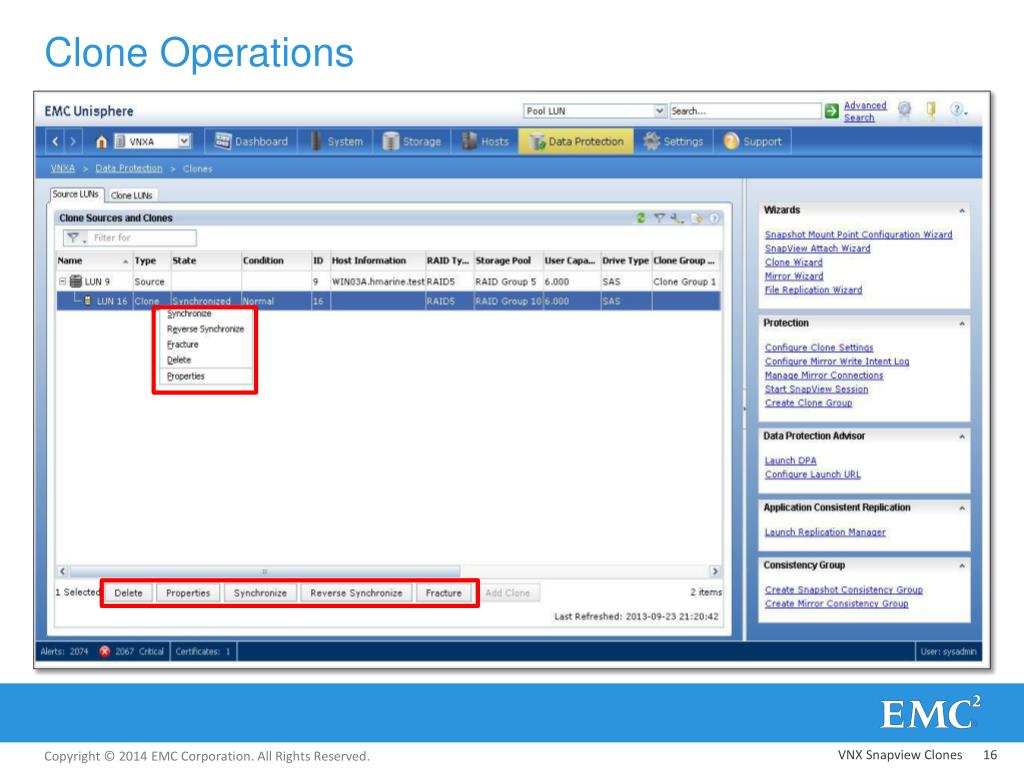
Task: Collapse the Consistency Group panel
Action: (962, 566)
